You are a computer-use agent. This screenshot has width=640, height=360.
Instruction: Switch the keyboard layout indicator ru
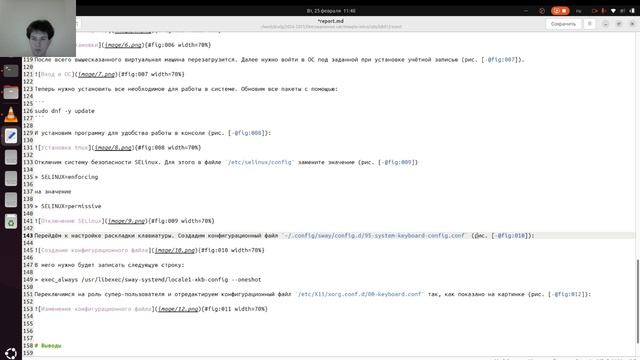[578, 11]
